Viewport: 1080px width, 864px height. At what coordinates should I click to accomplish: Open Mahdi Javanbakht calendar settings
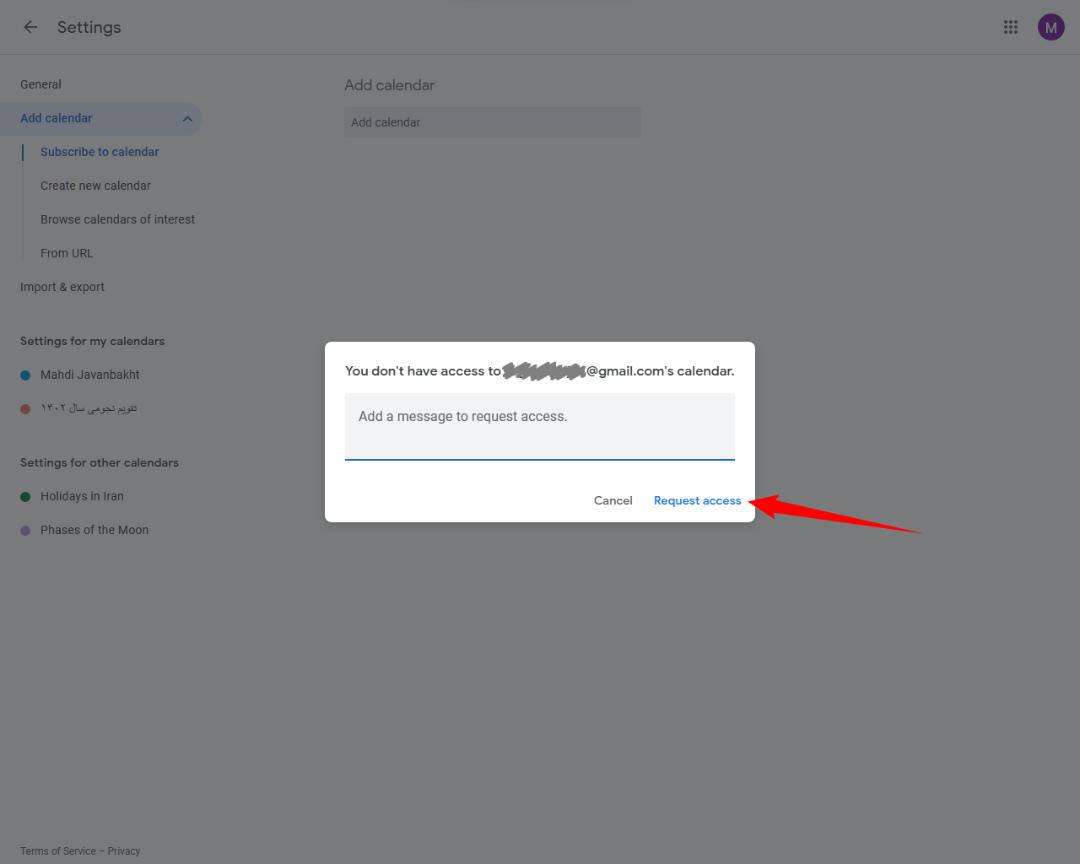(90, 375)
